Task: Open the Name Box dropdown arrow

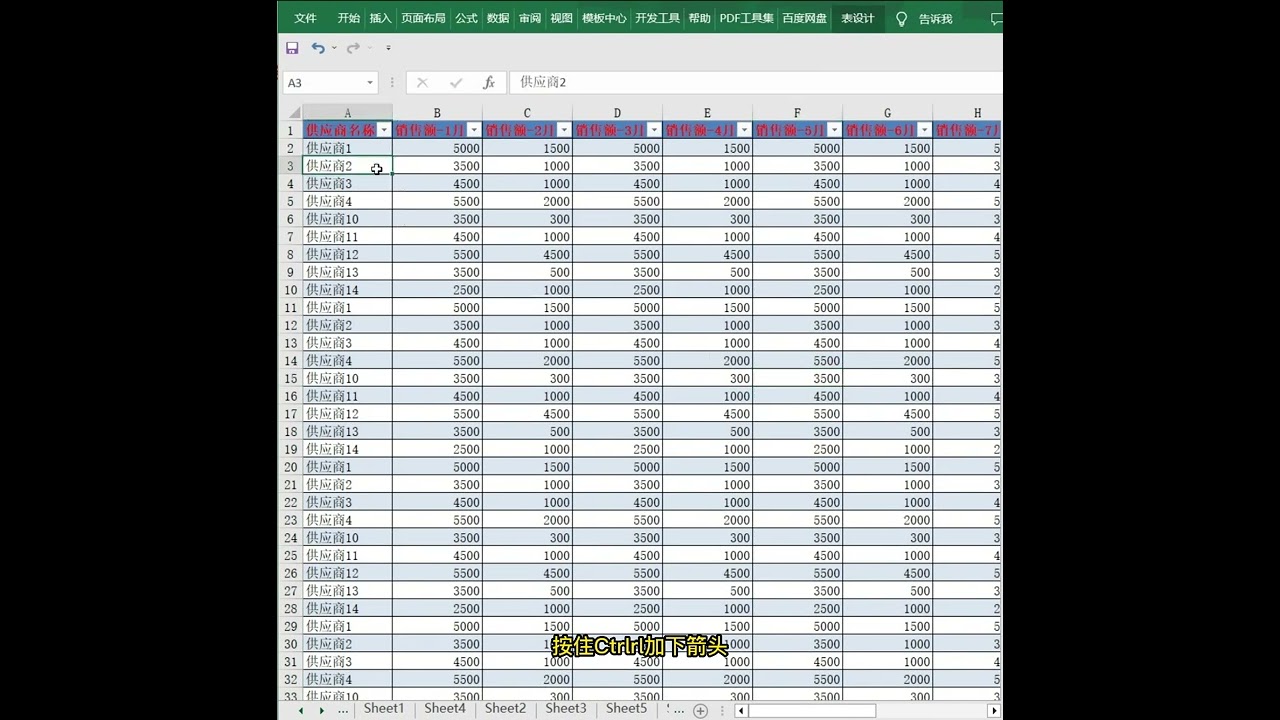Action: (370, 83)
